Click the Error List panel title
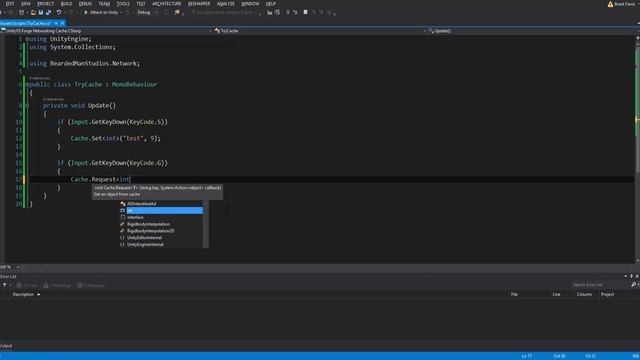Viewport: 640px width, 360px height. tap(8, 276)
